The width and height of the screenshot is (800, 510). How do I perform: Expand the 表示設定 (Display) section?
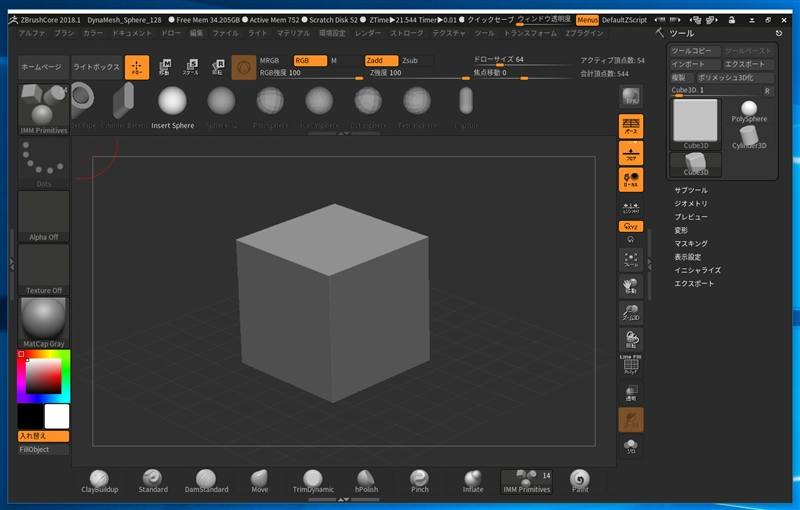click(687, 257)
